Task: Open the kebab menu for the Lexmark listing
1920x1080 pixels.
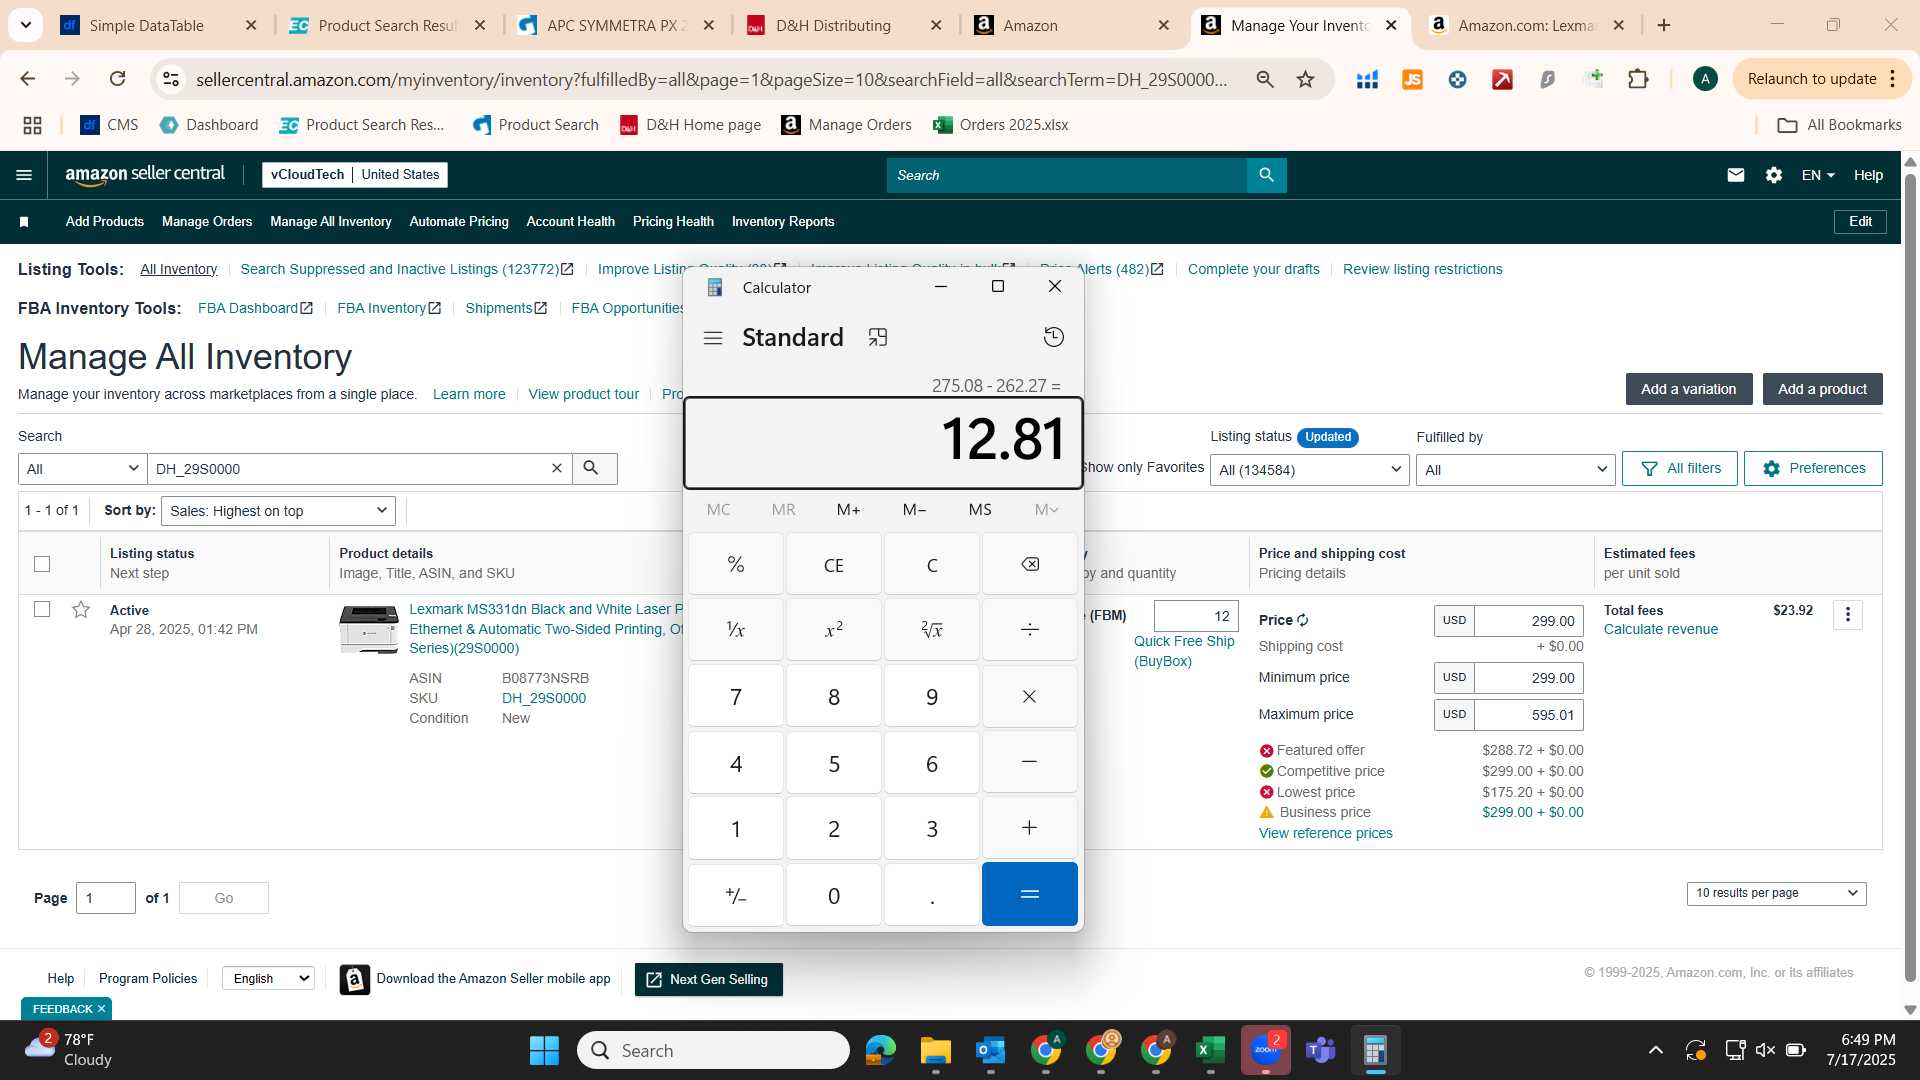Action: click(x=1848, y=614)
